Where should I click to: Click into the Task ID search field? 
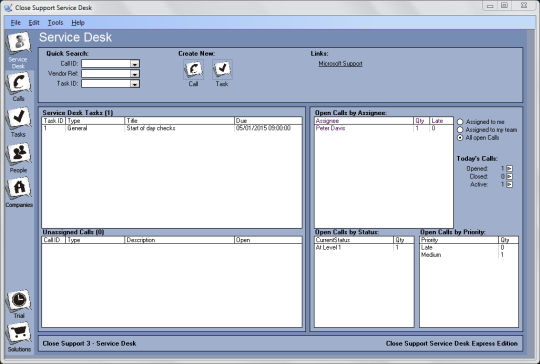(106, 84)
